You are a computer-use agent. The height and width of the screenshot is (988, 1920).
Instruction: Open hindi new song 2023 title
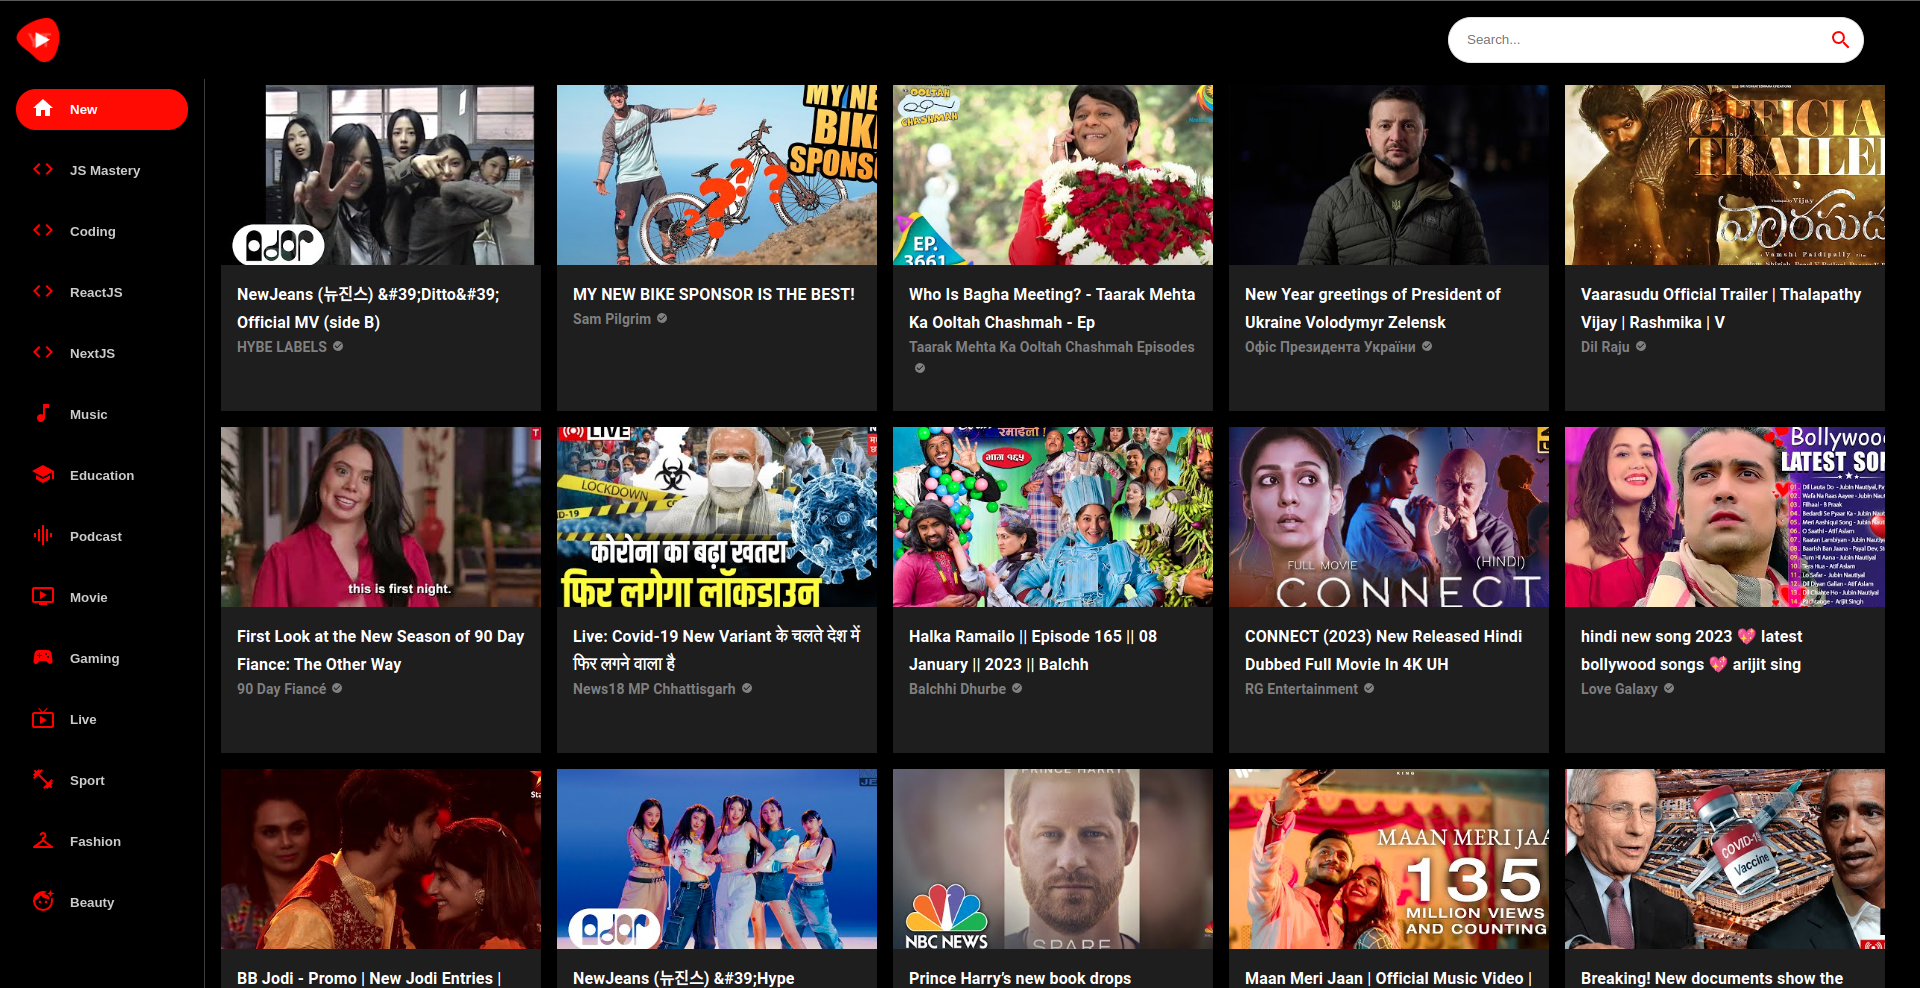click(x=1692, y=650)
